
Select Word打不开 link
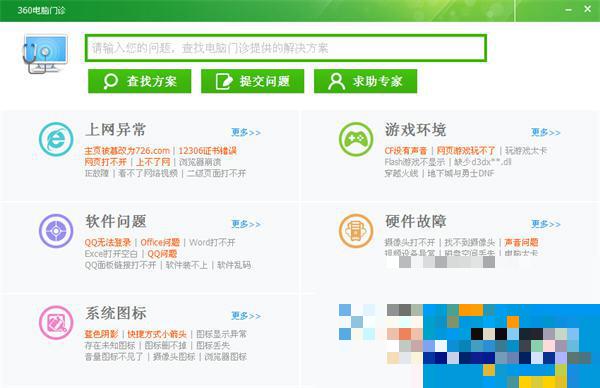[212, 243]
